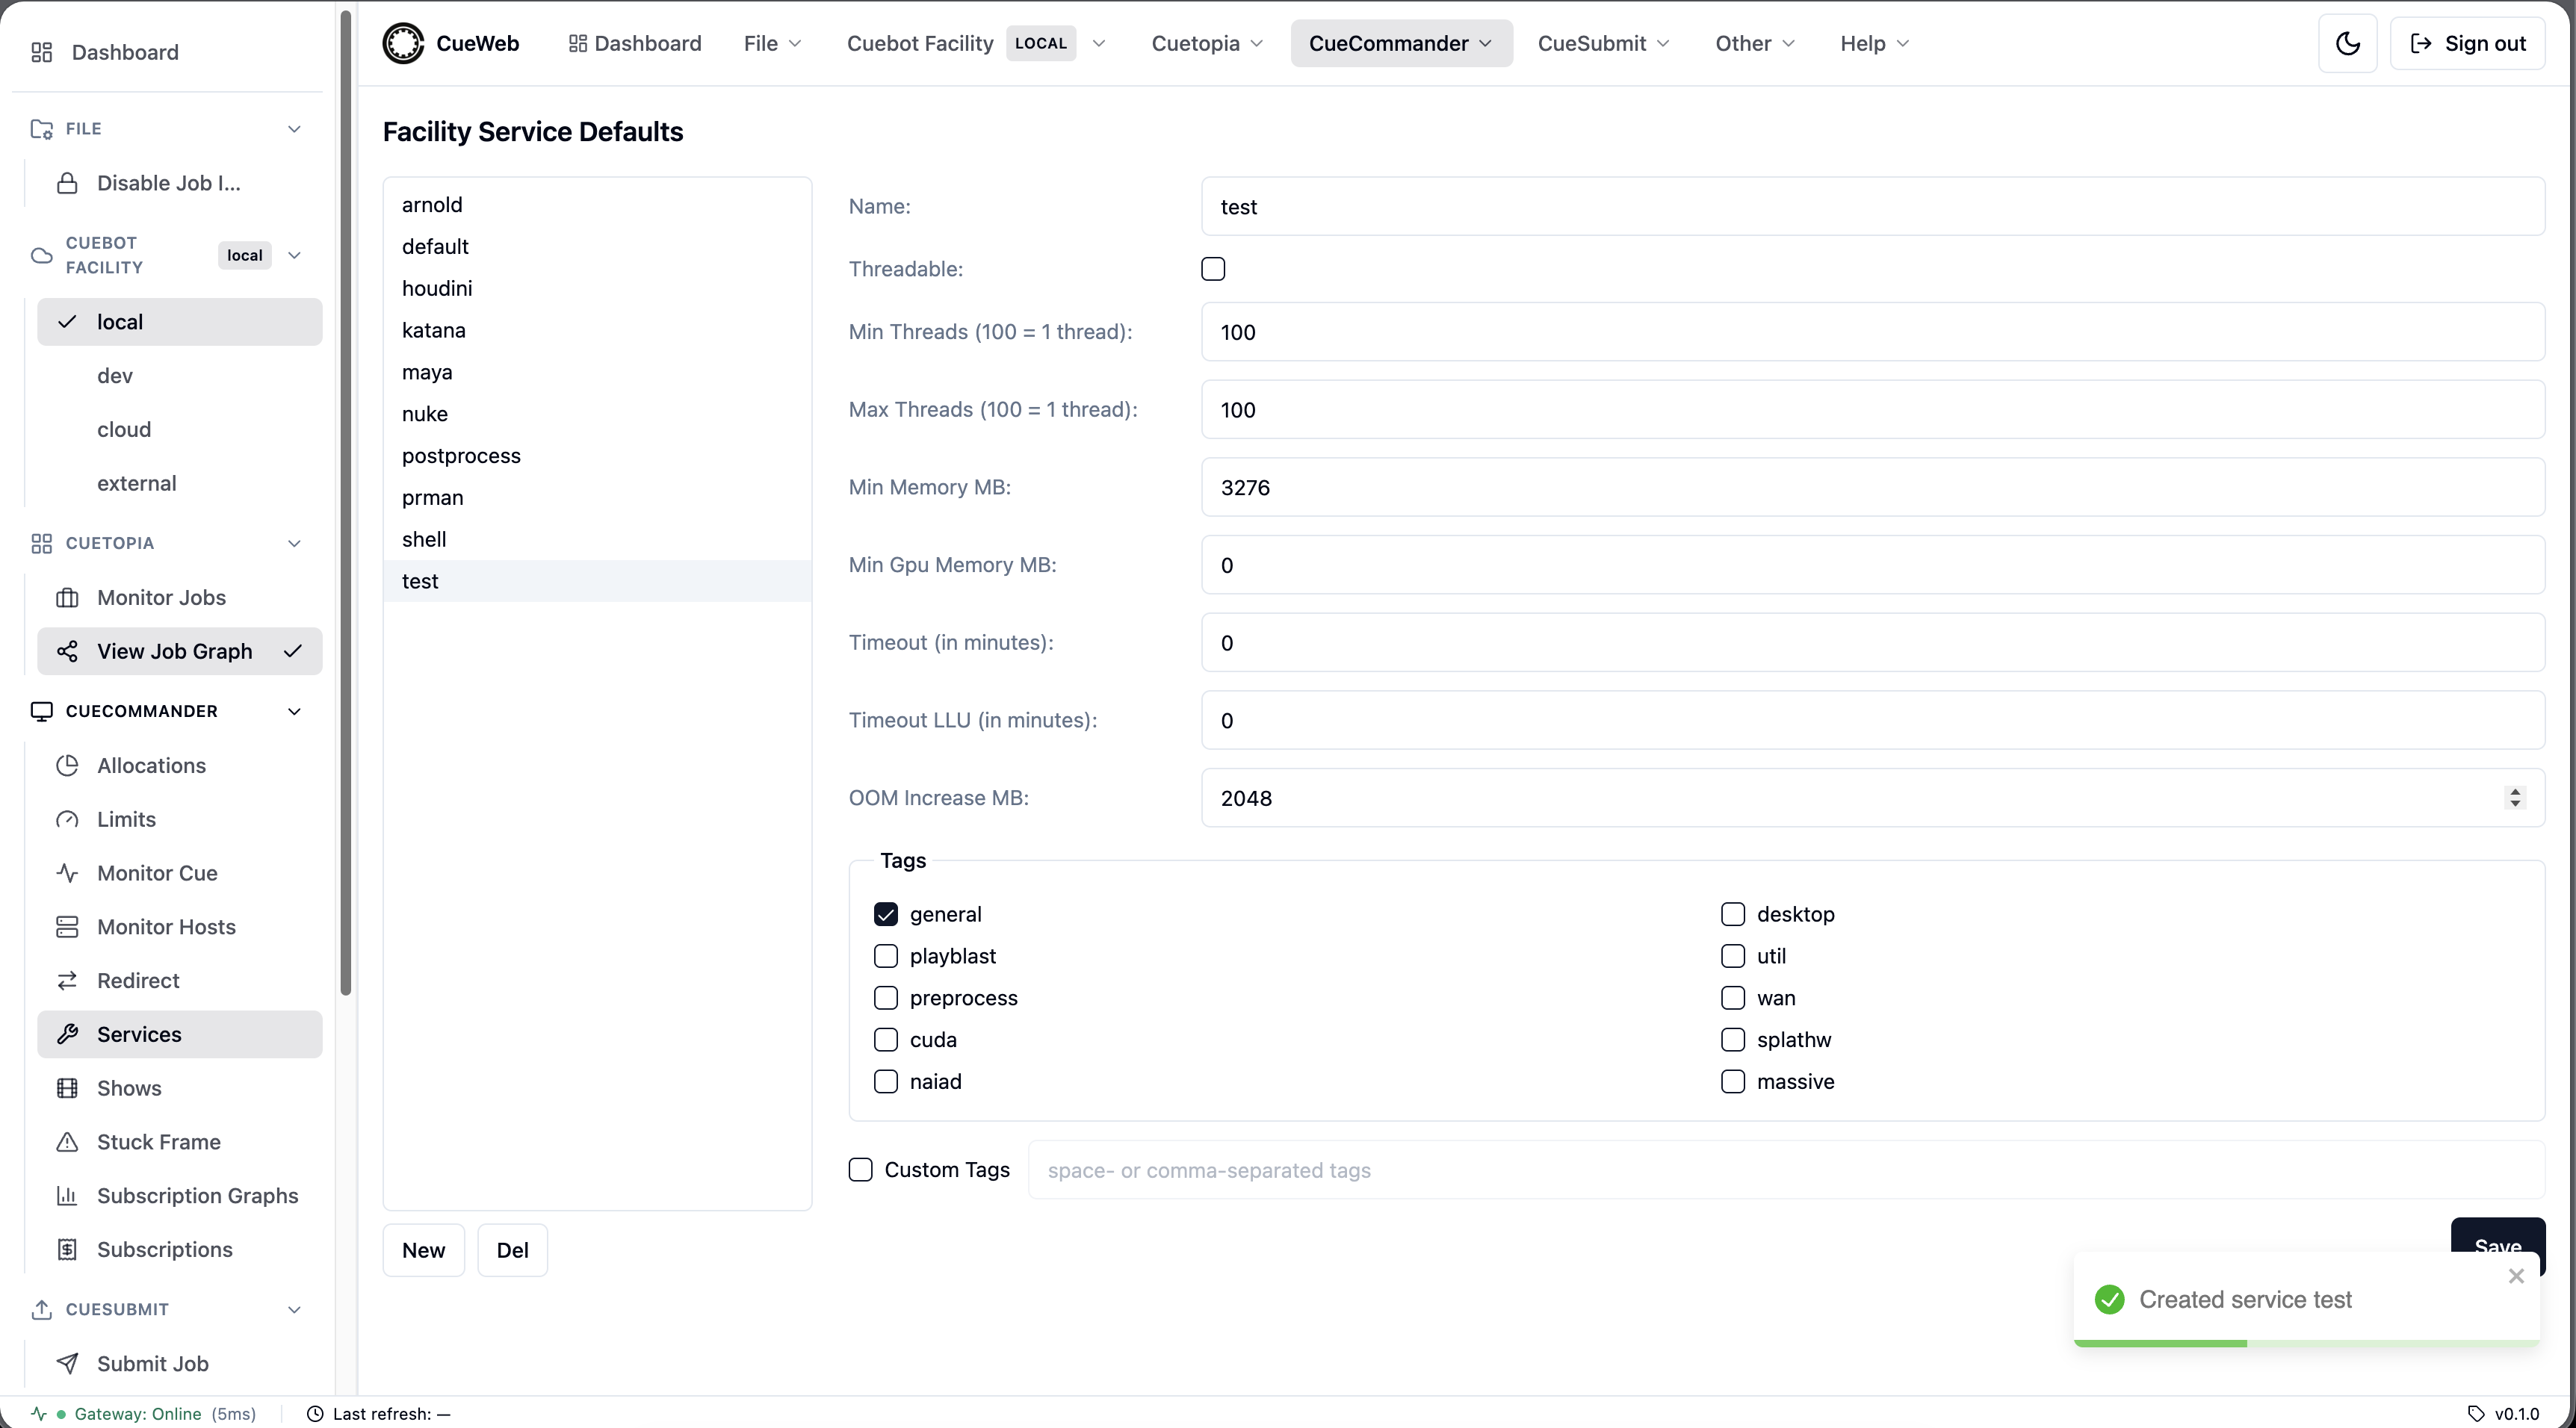This screenshot has width=2576, height=1428.
Task: Click the Del service button
Action: pos(512,1250)
